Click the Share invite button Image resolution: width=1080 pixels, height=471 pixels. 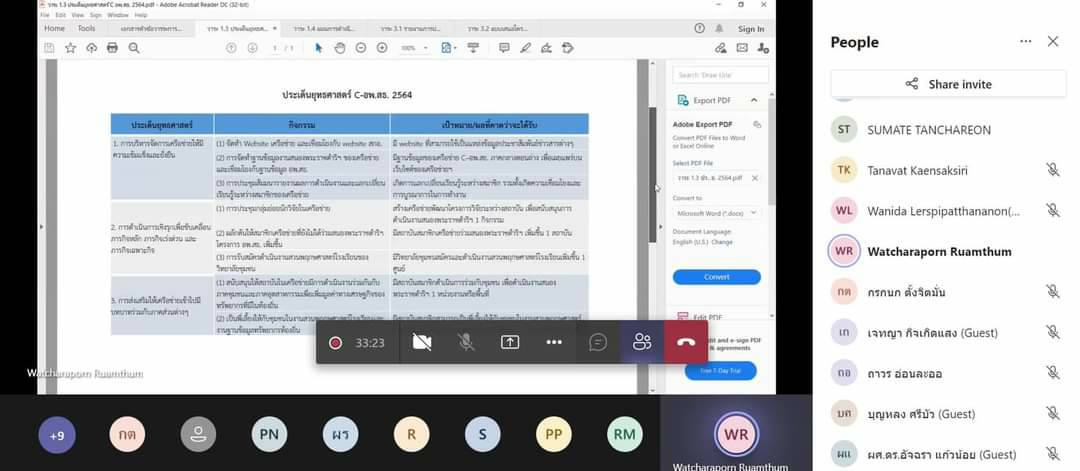click(x=941, y=84)
